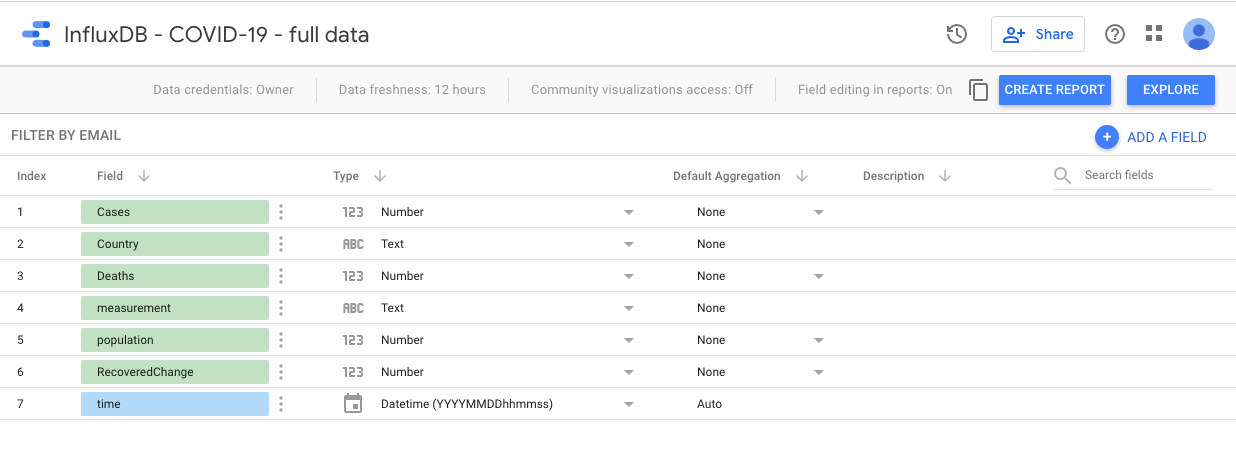The image size is (1236, 466).
Task: Open the user account avatar
Action: coord(1199,34)
